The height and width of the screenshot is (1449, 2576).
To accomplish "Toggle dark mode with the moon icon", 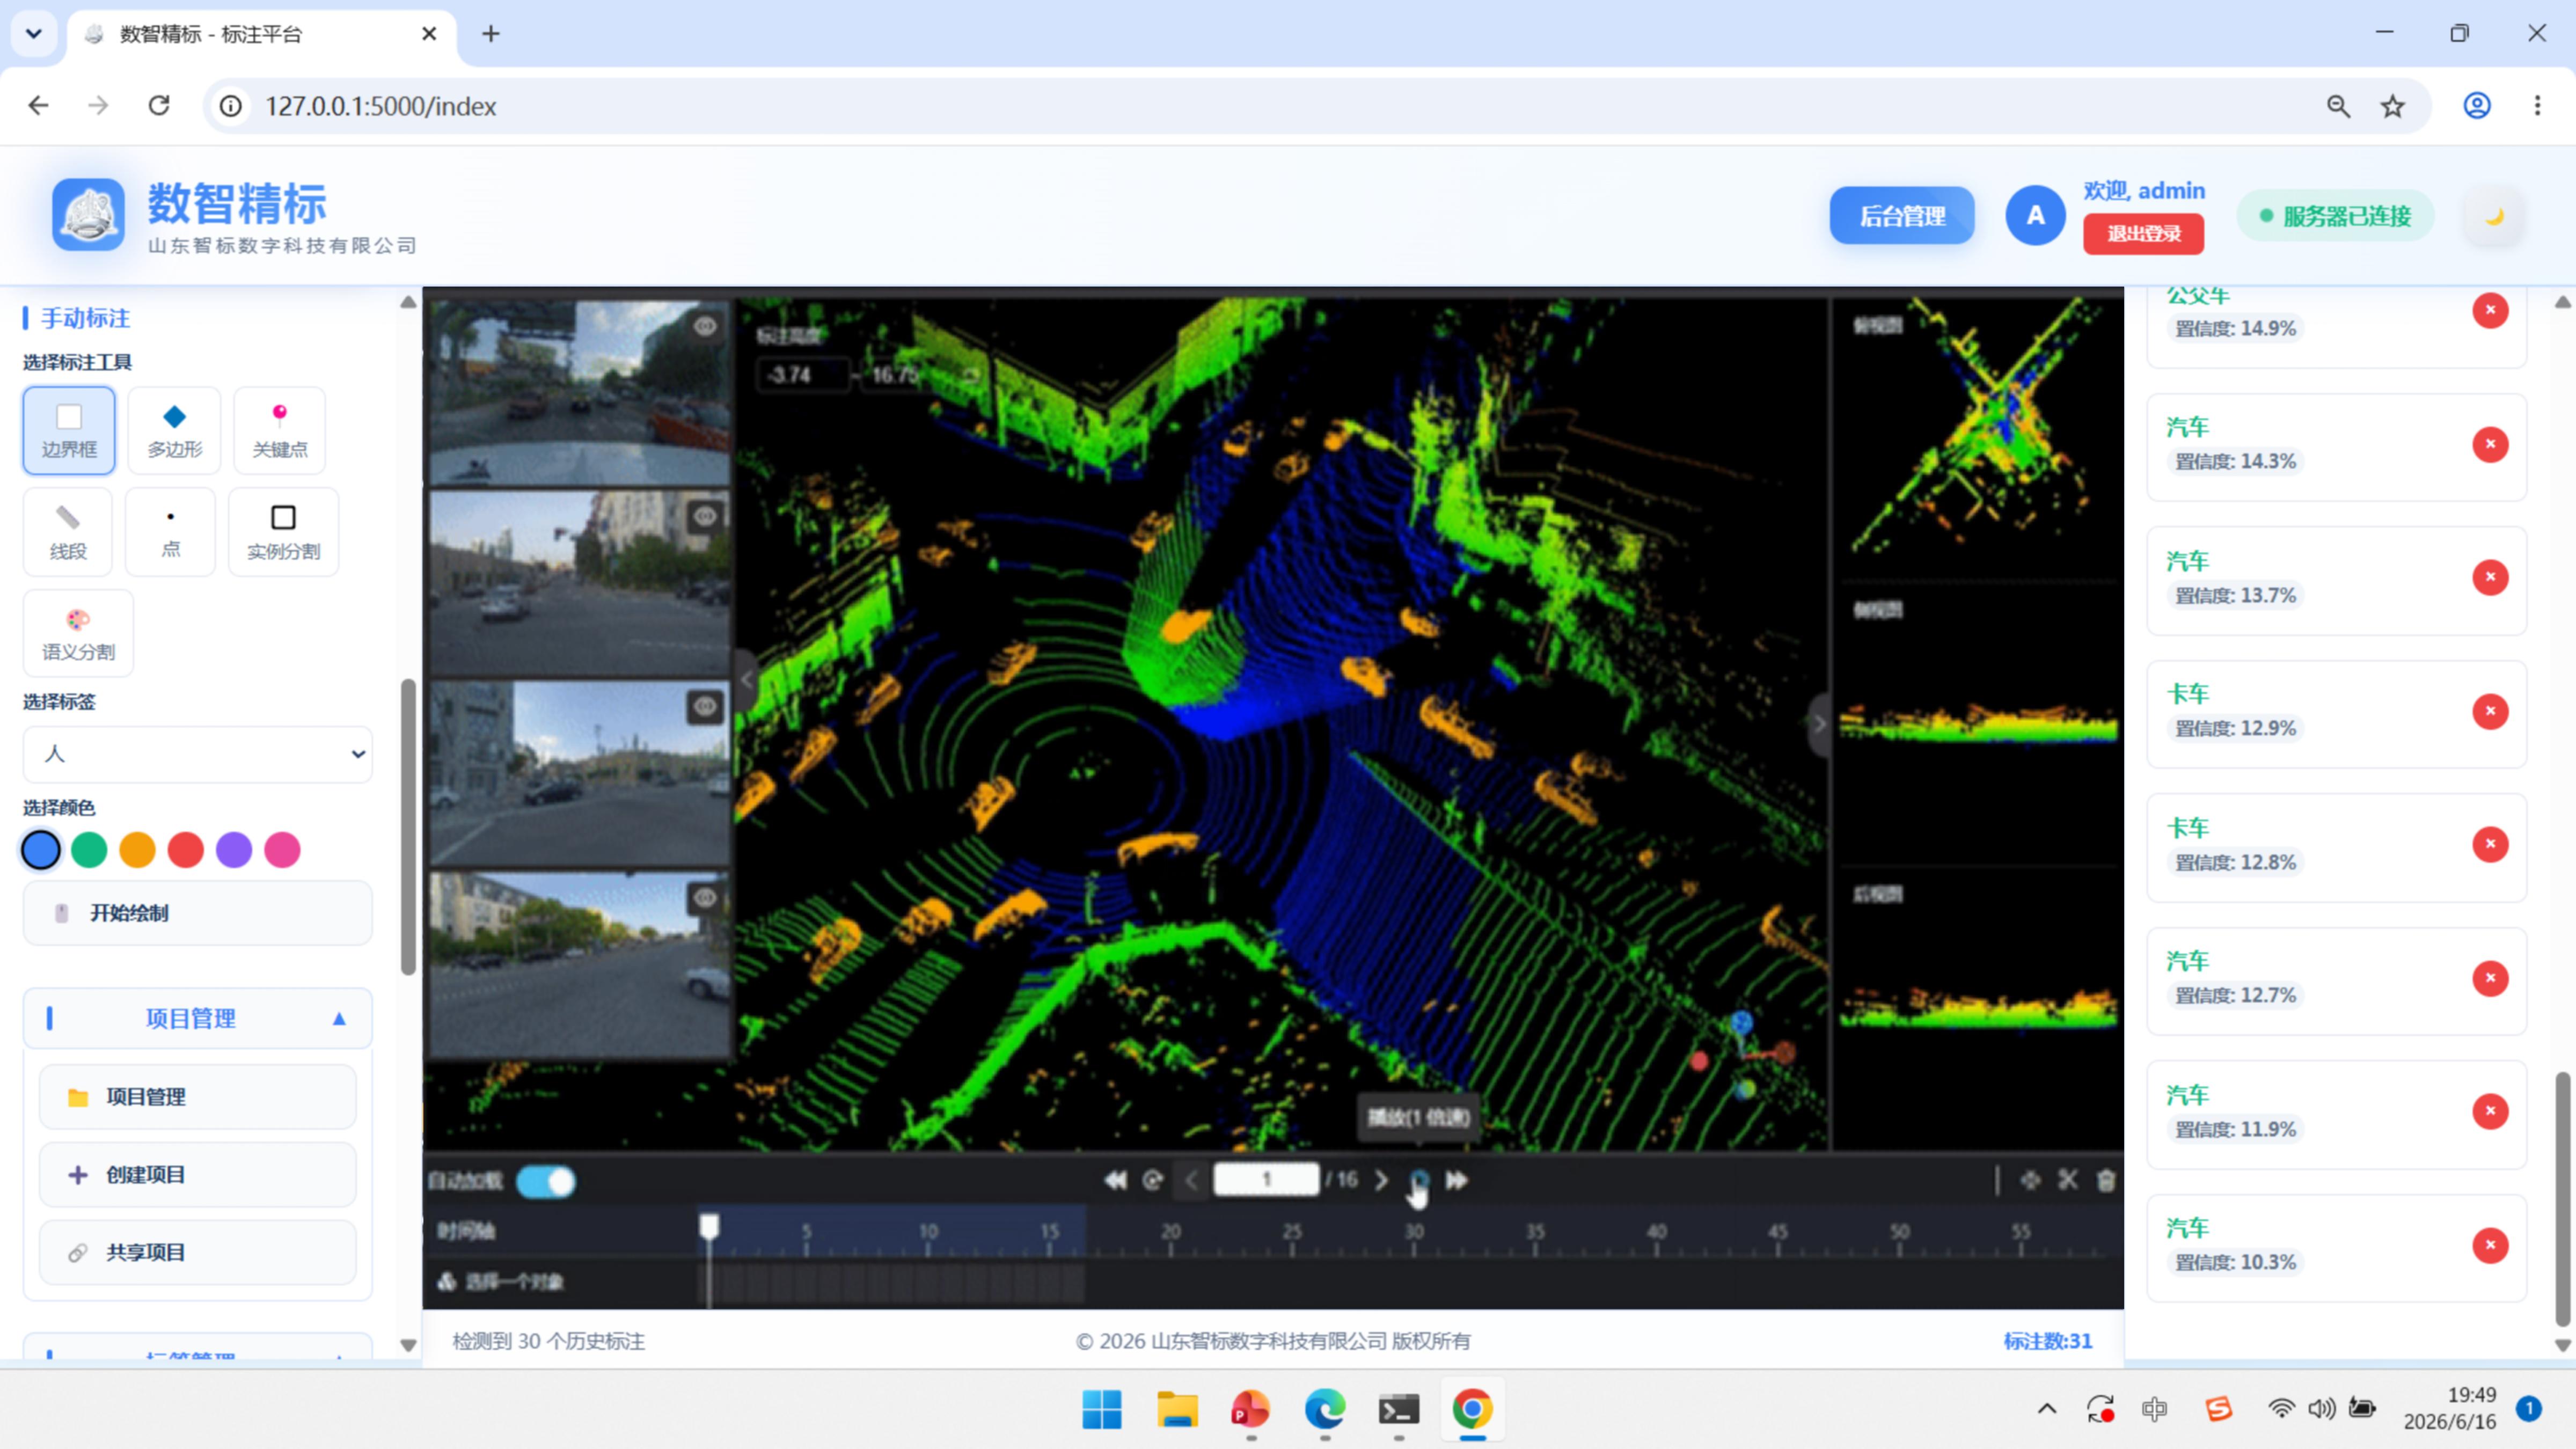I will coord(2494,216).
